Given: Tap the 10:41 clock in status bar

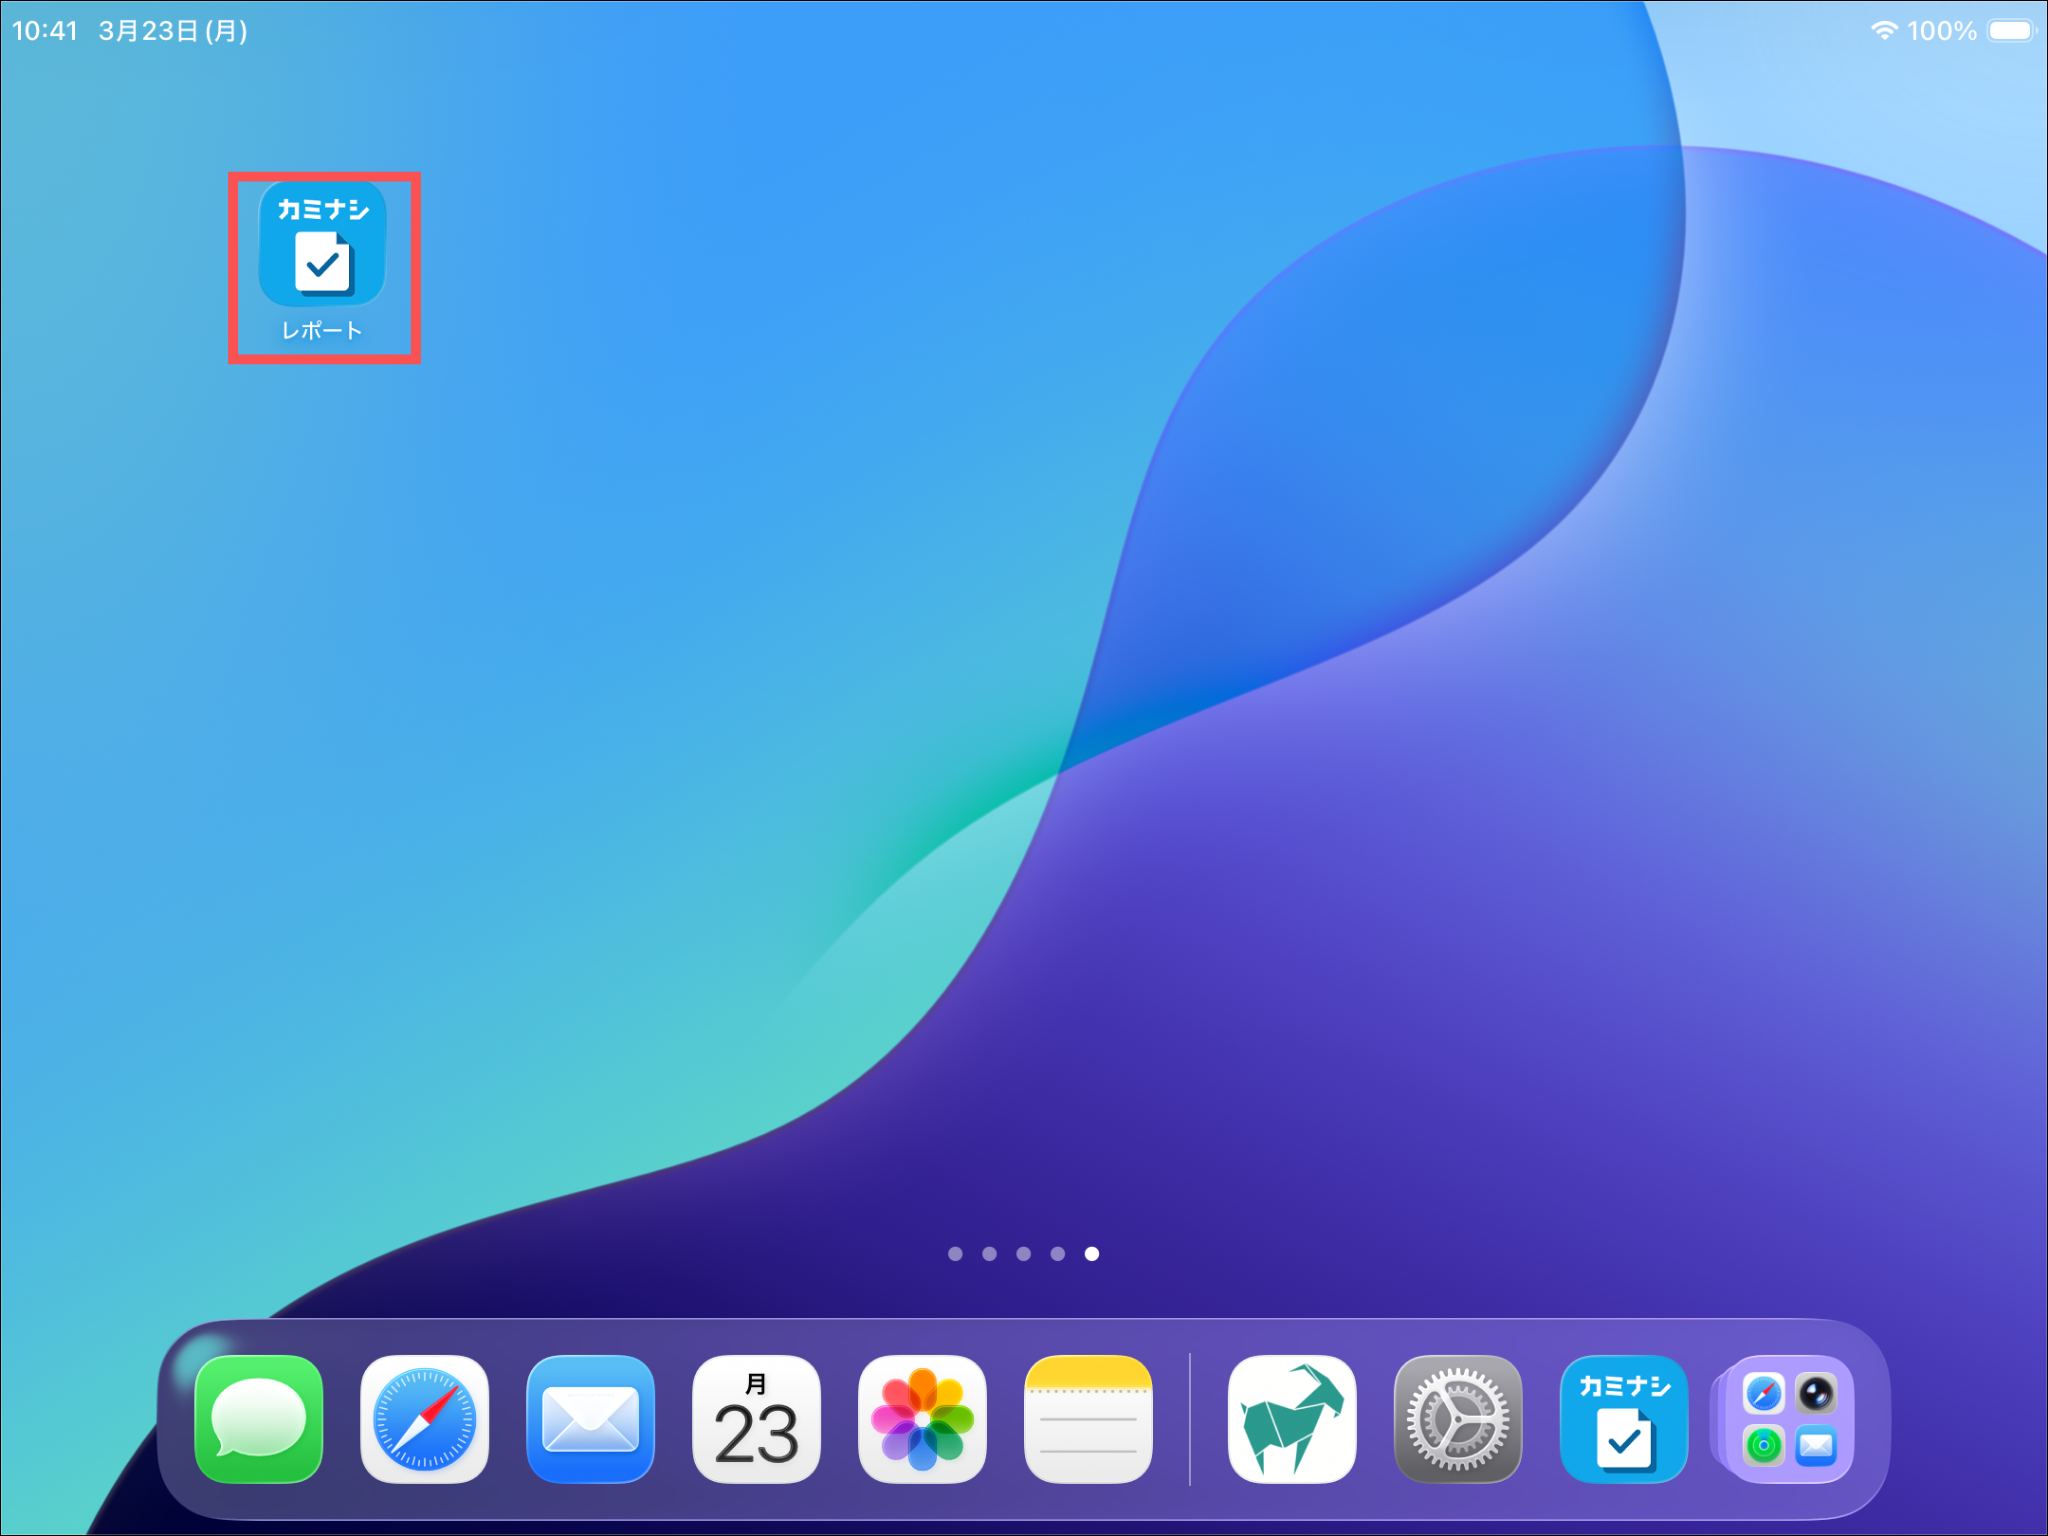Looking at the screenshot, I should 45,31.
